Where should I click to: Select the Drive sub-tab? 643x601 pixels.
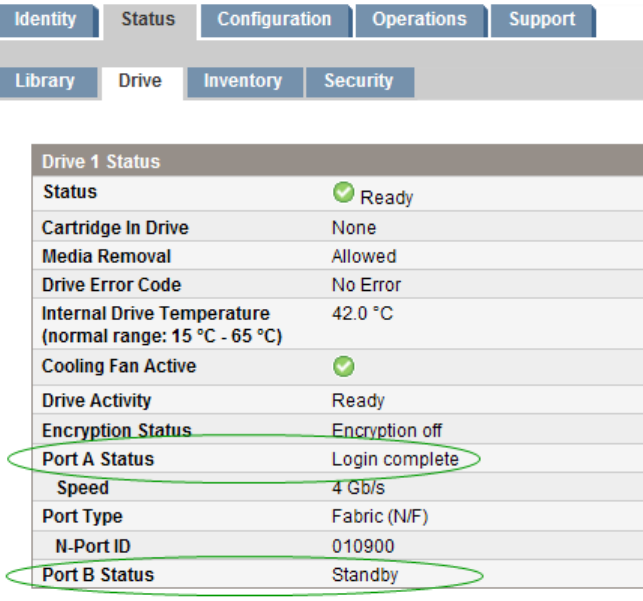click(x=140, y=81)
